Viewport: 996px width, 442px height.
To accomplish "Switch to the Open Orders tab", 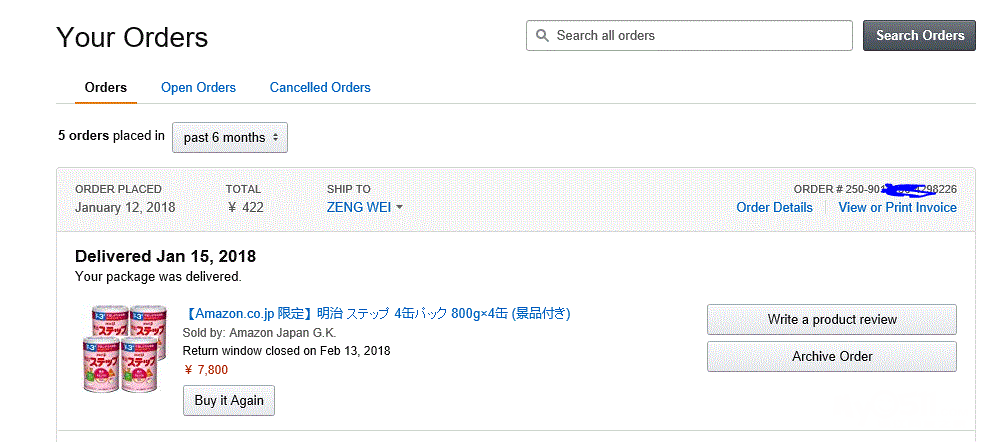I will [x=198, y=88].
